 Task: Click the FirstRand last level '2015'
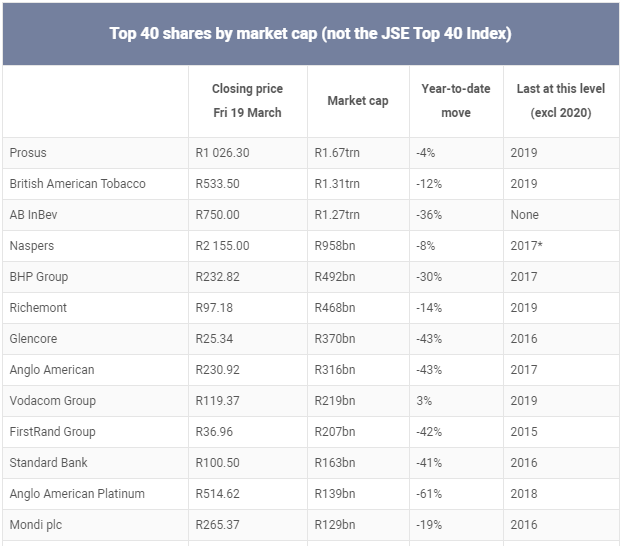coord(524,432)
